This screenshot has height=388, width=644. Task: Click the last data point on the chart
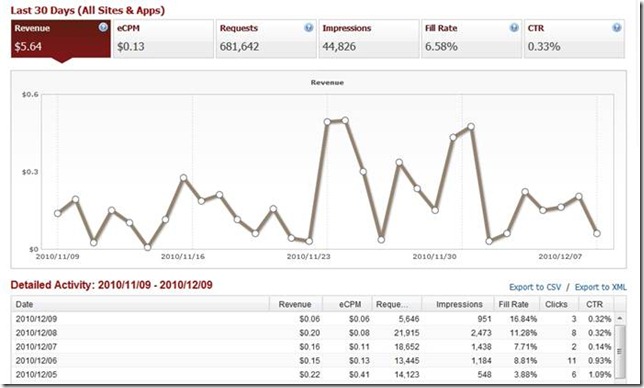click(597, 233)
